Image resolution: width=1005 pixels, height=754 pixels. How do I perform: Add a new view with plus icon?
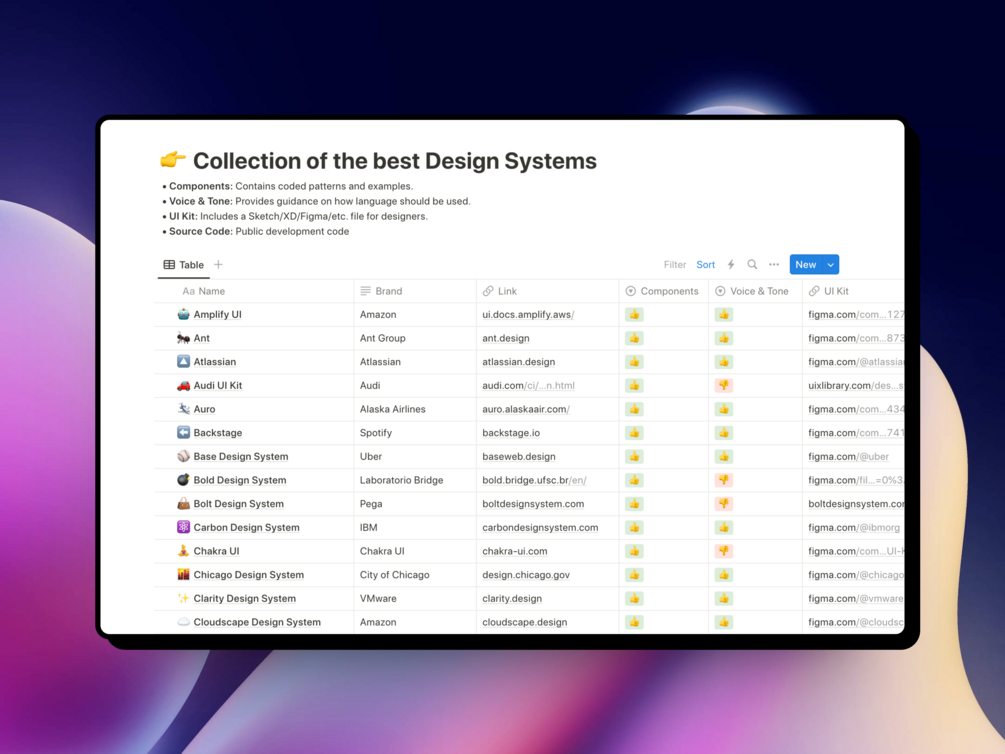pyautogui.click(x=219, y=264)
